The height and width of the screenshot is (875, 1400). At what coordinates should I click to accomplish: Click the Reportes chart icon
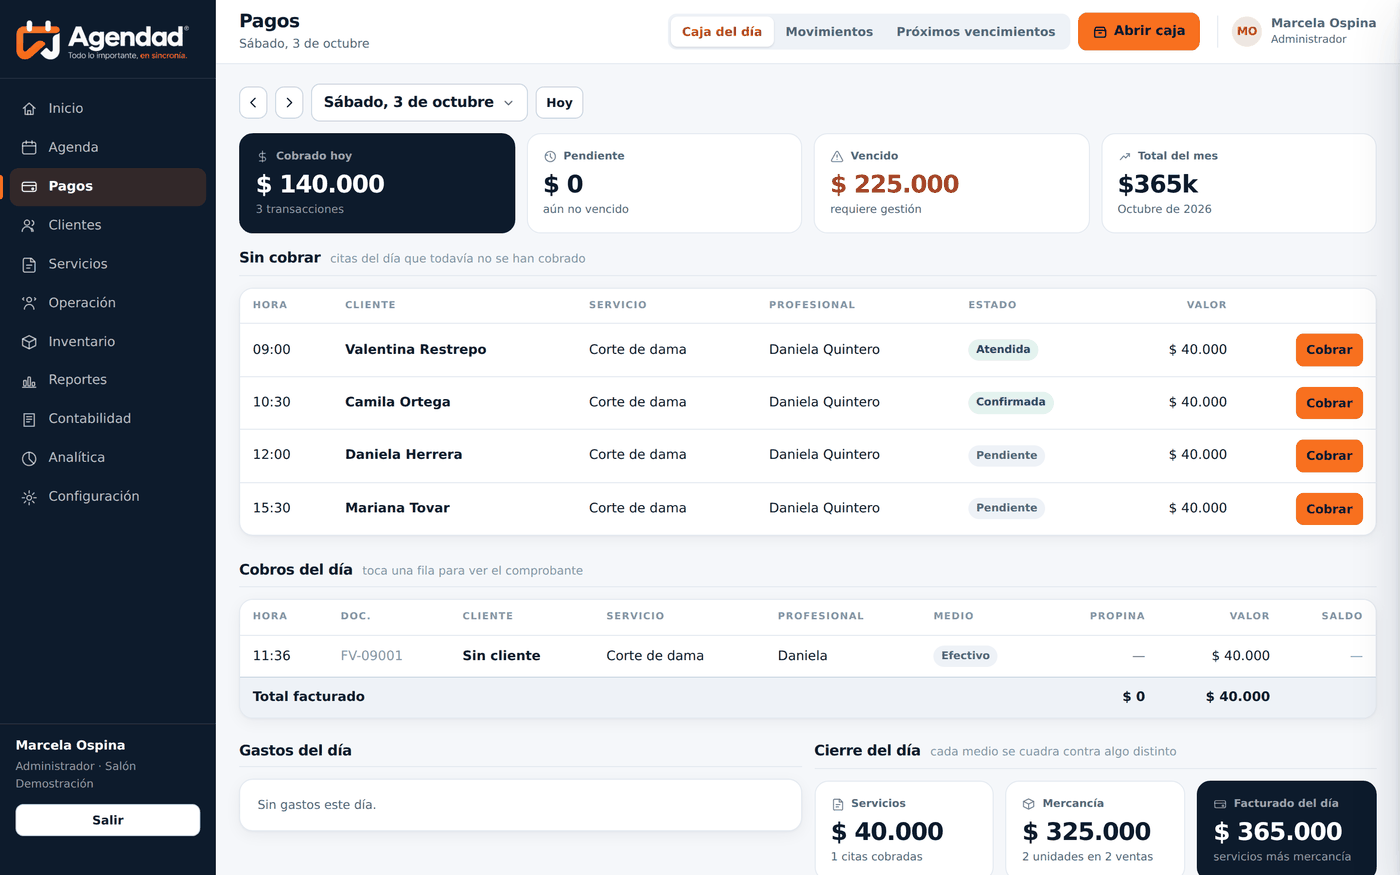pyautogui.click(x=29, y=380)
